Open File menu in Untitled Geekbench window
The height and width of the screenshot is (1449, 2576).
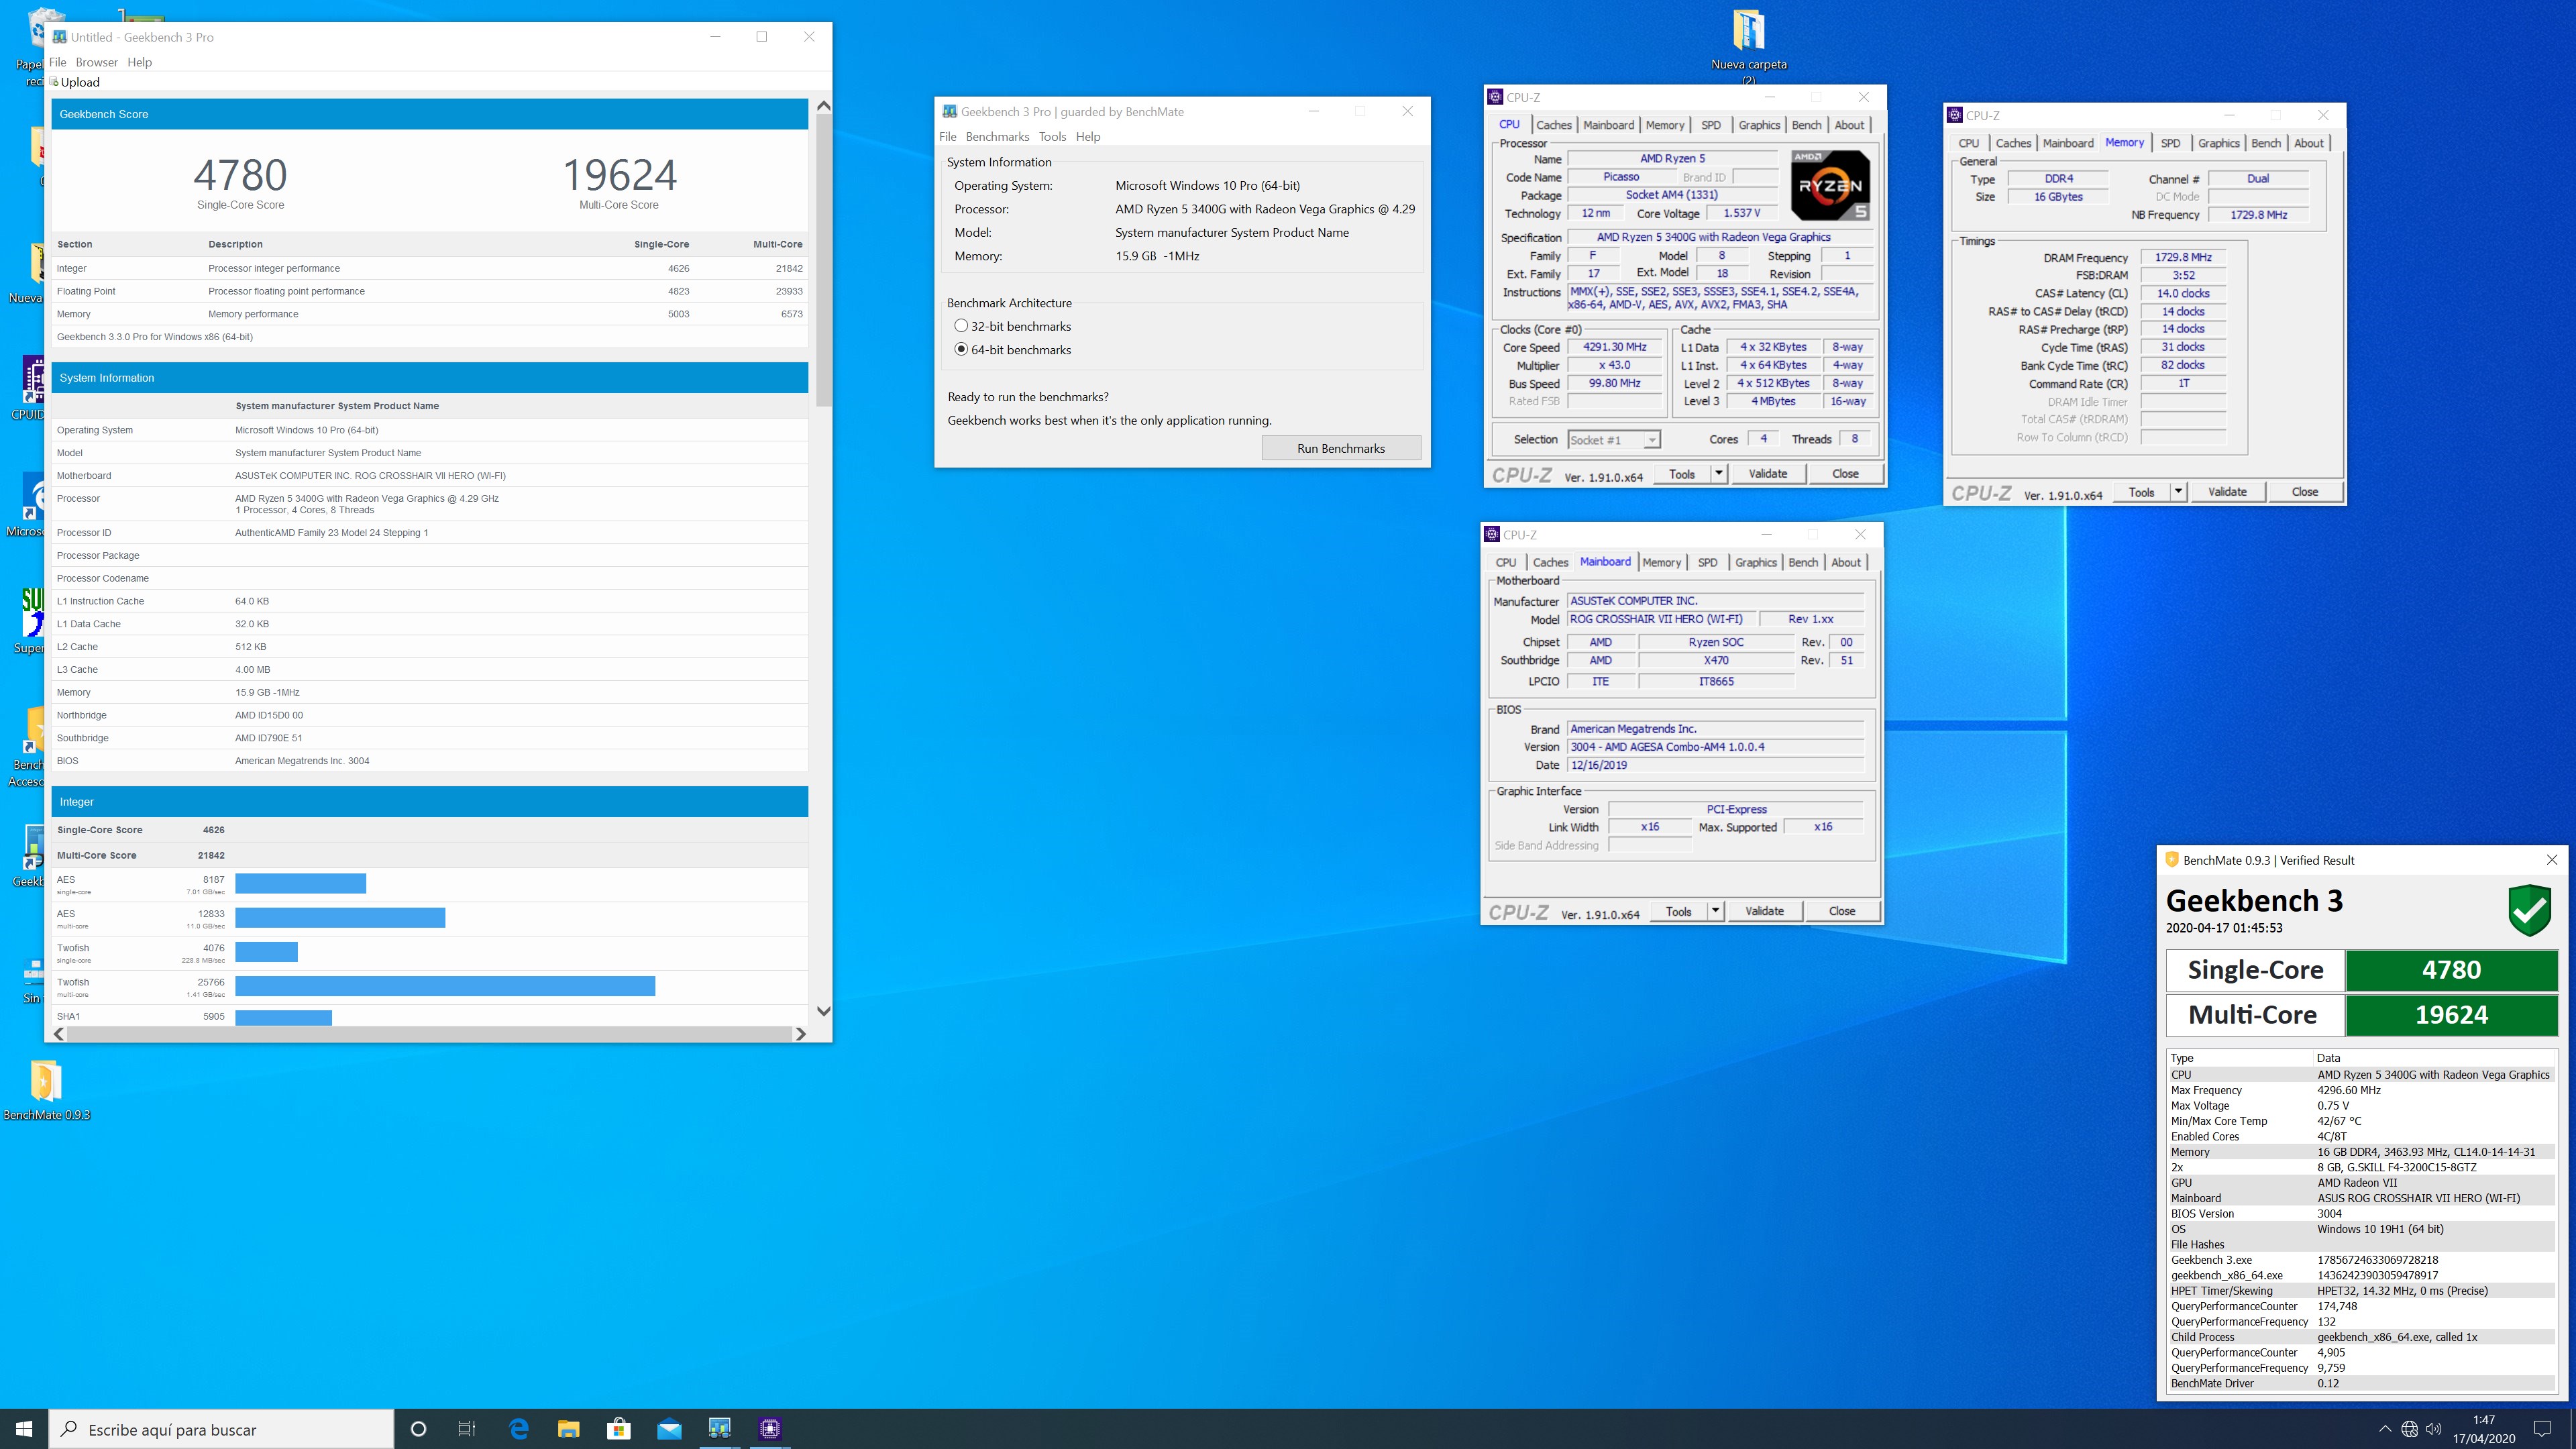[58, 62]
